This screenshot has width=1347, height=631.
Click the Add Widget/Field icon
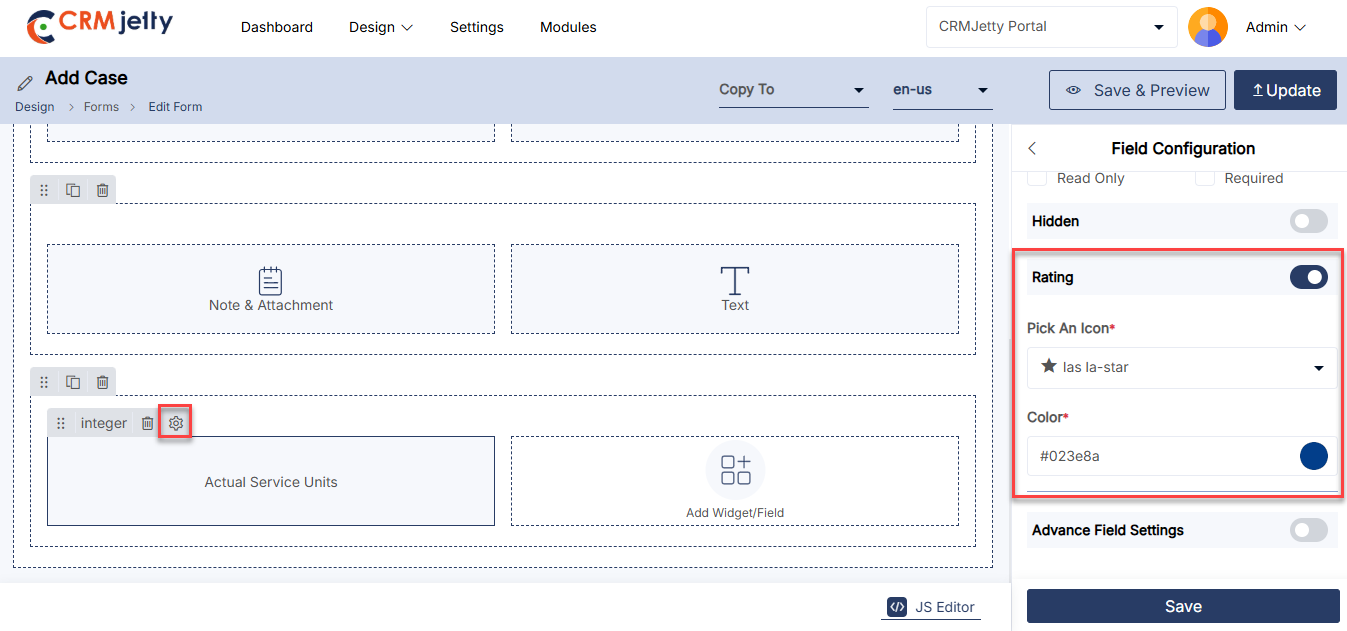point(735,470)
